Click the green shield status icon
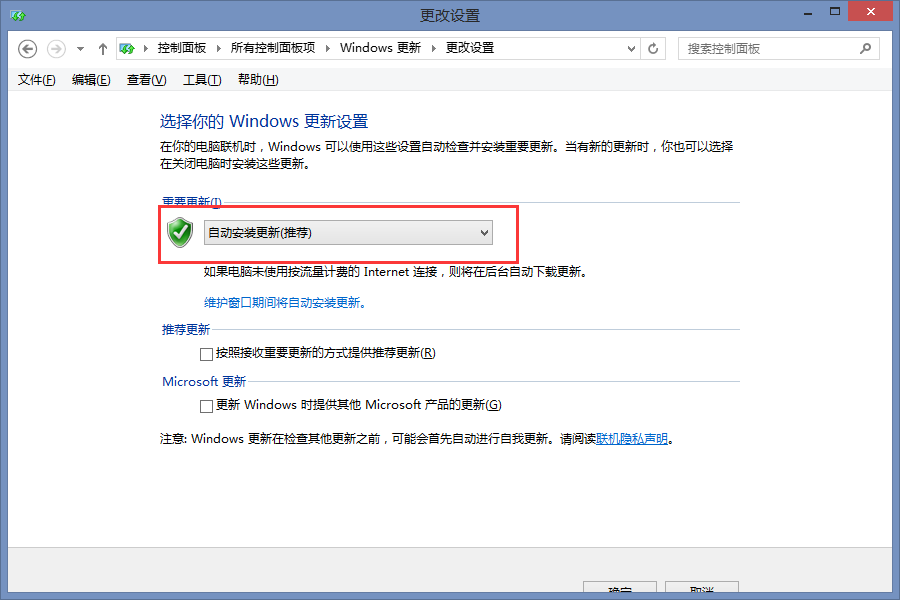The height and width of the screenshot is (600, 900). pos(180,233)
